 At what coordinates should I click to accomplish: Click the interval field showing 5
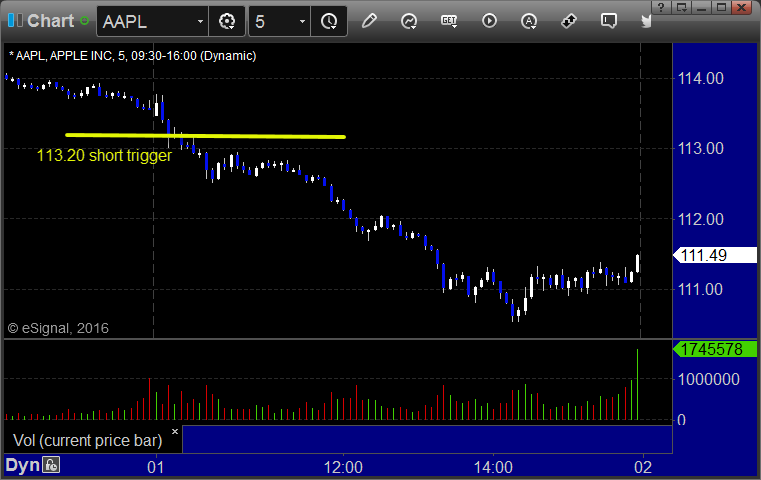(x=274, y=21)
